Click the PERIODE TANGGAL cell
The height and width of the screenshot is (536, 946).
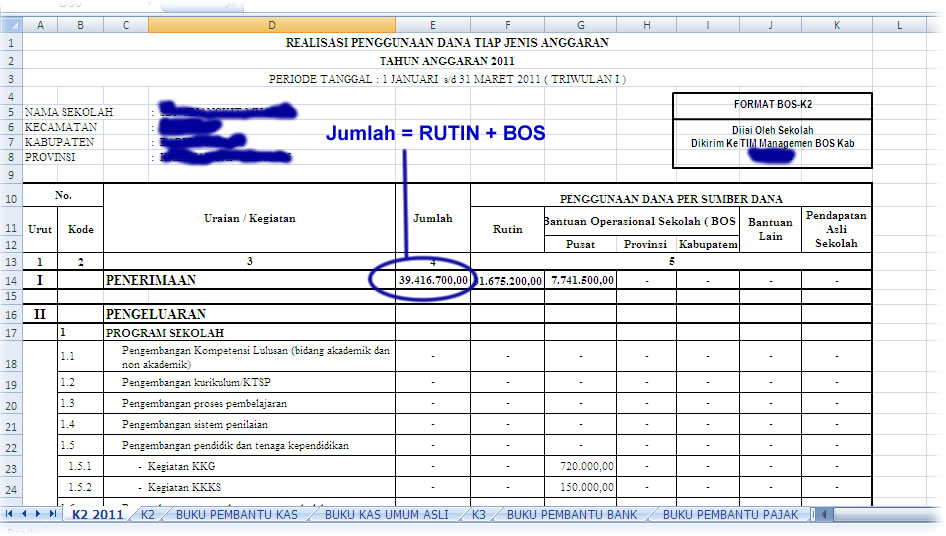point(447,79)
